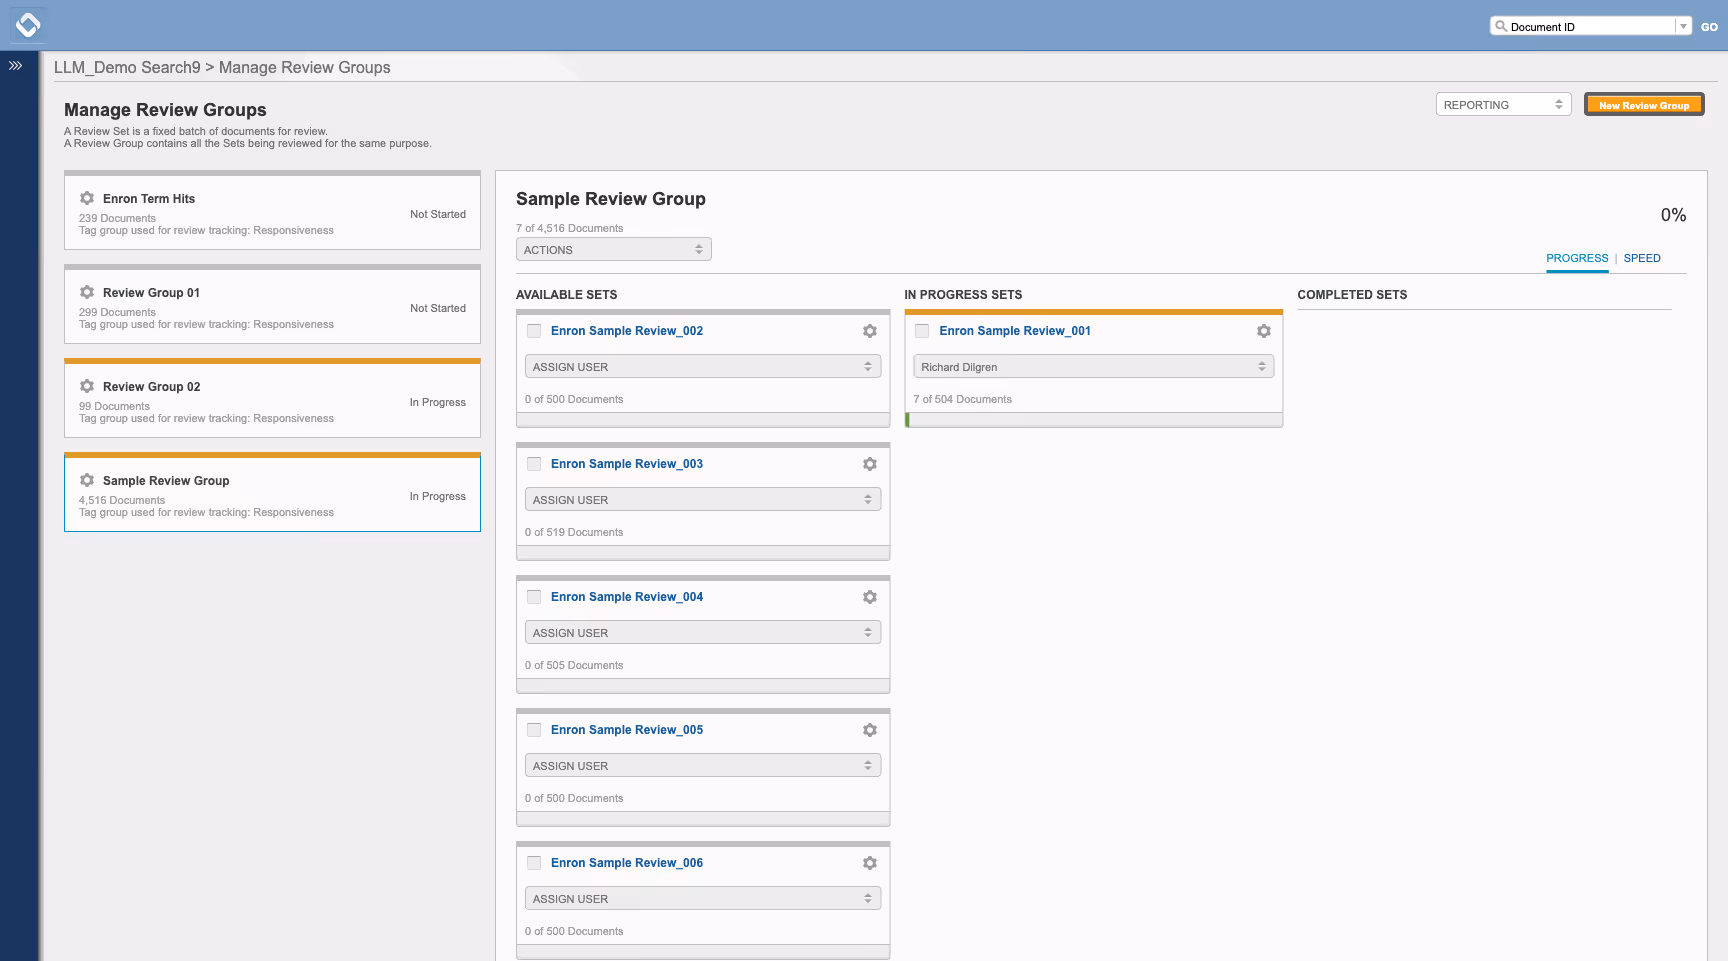Click the IN PROGRESS SETS heading
The width and height of the screenshot is (1728, 961).
963,295
